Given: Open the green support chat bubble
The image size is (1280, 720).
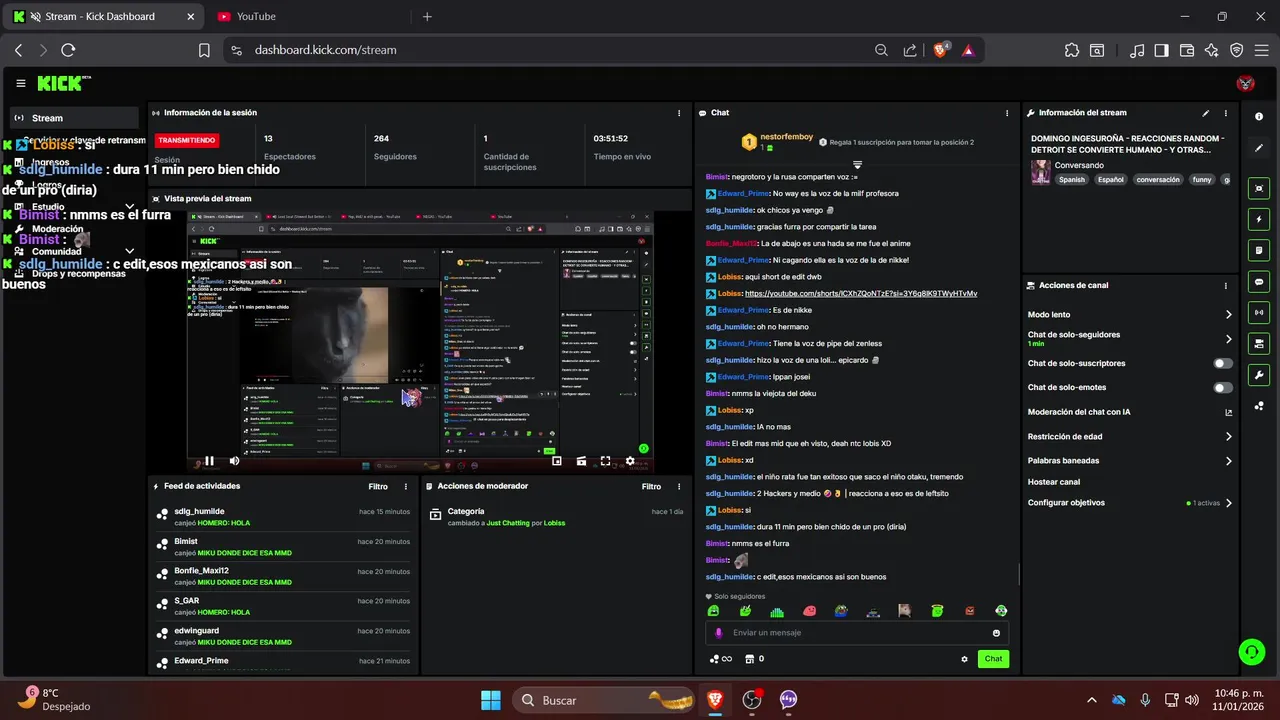Looking at the screenshot, I should 1251,652.
